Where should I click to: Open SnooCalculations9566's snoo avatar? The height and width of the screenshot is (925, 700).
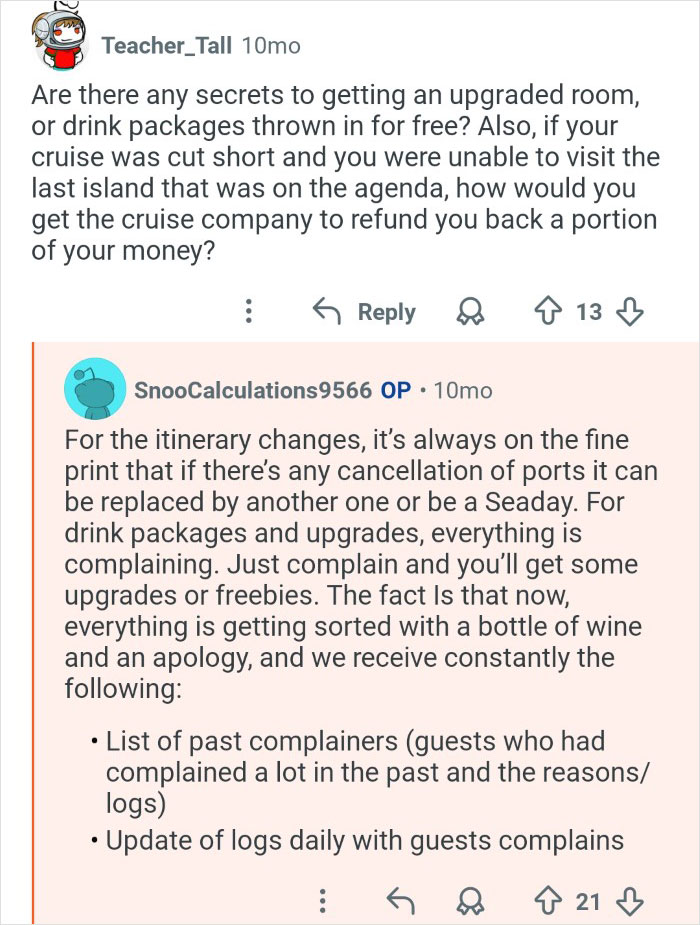[x=95, y=390]
